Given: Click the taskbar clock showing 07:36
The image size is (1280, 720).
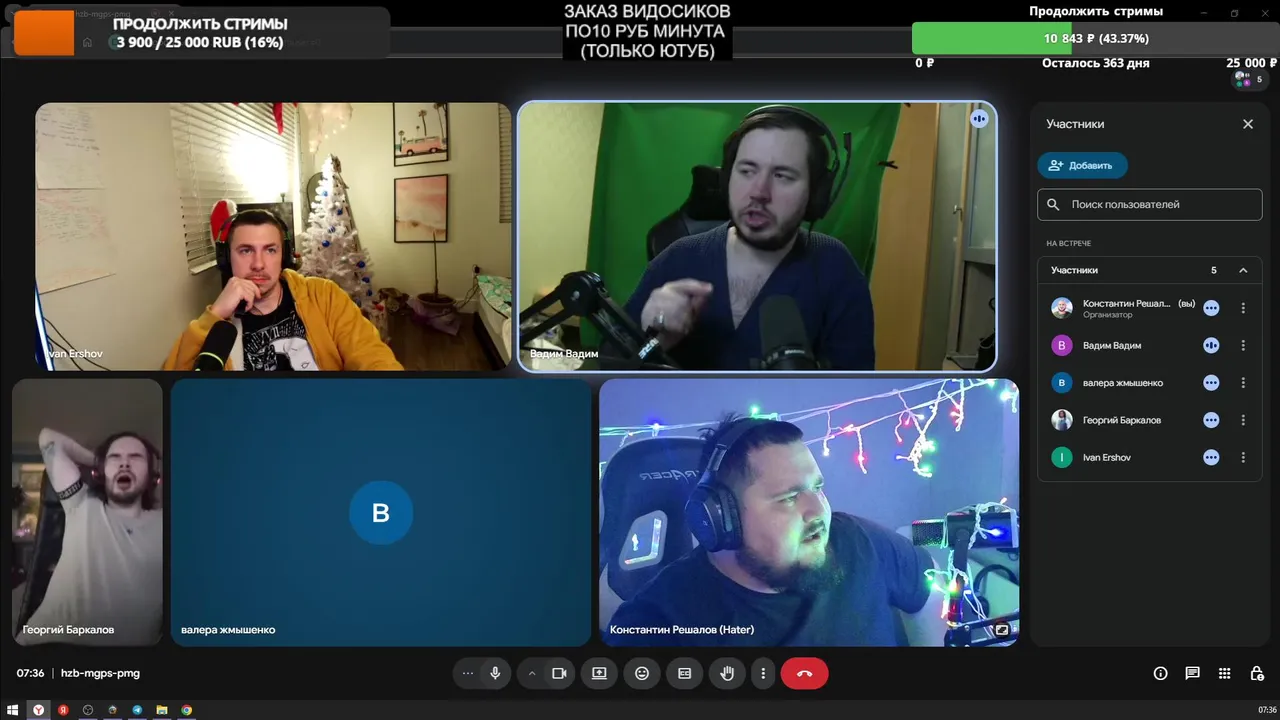Looking at the screenshot, I should pos(1267,710).
